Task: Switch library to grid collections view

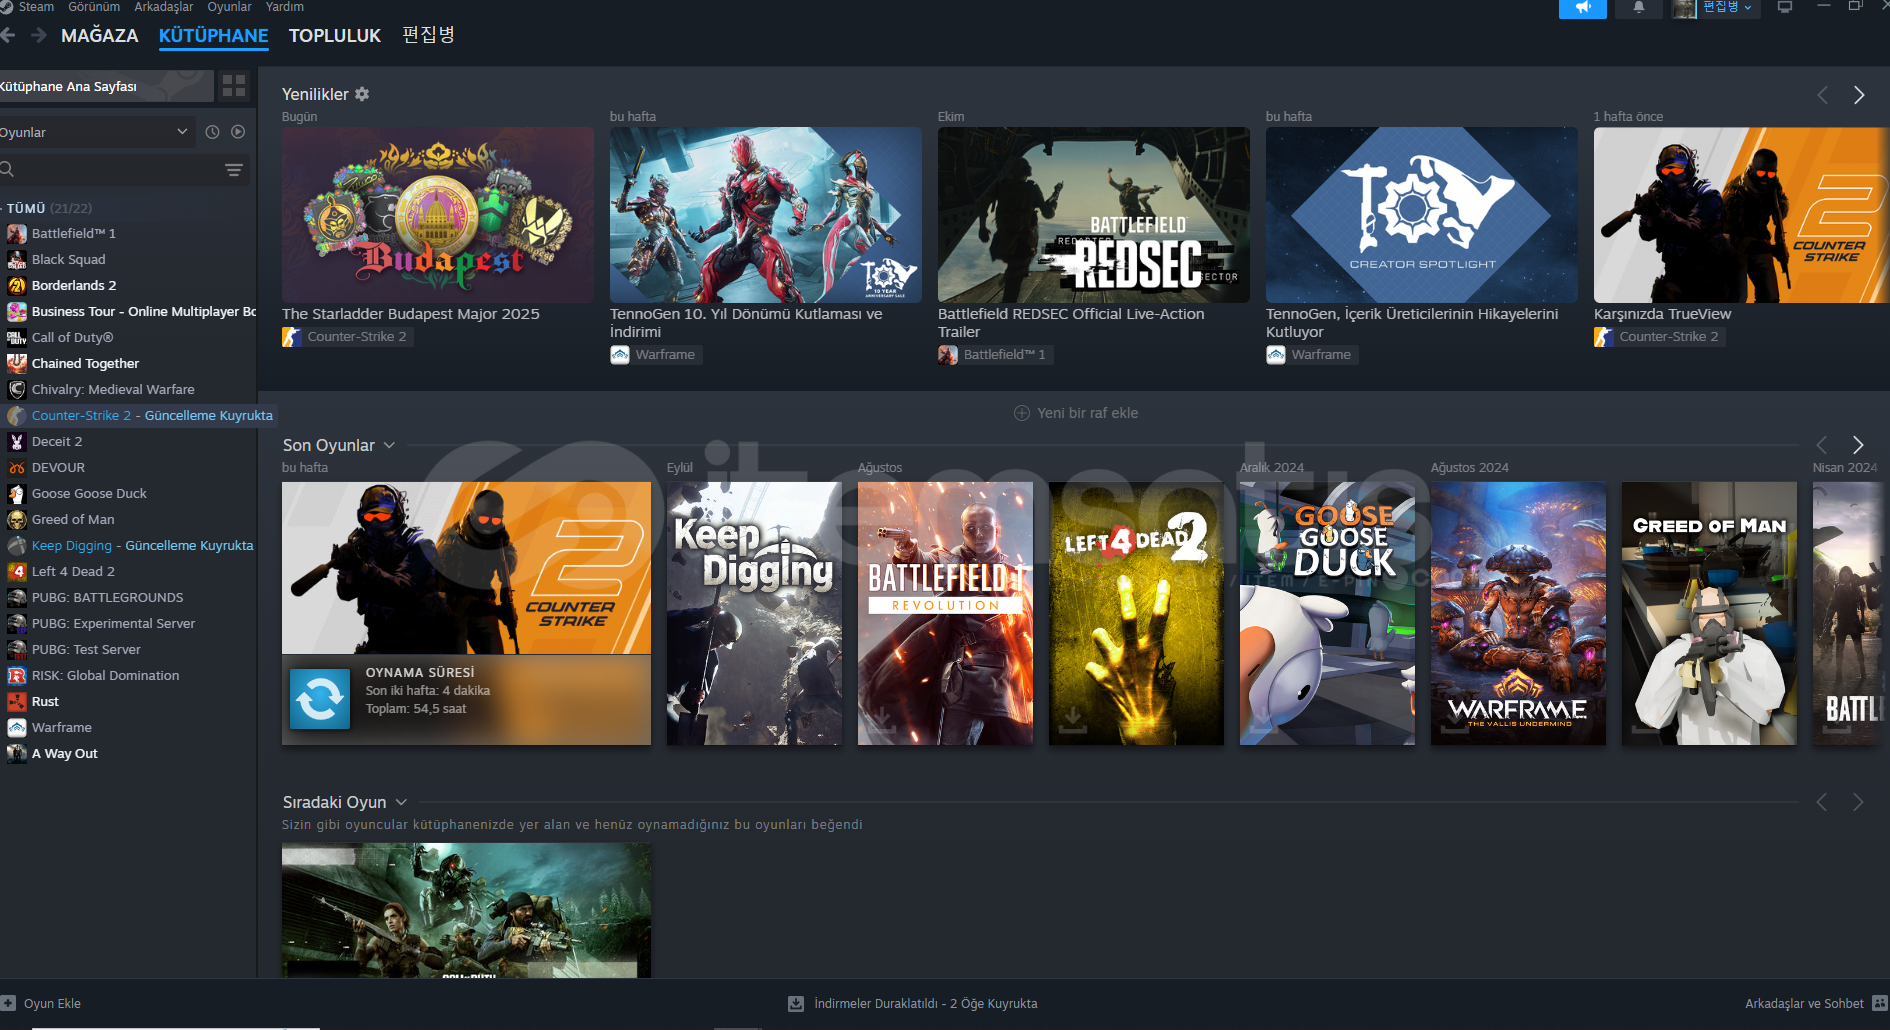Action: (x=234, y=86)
